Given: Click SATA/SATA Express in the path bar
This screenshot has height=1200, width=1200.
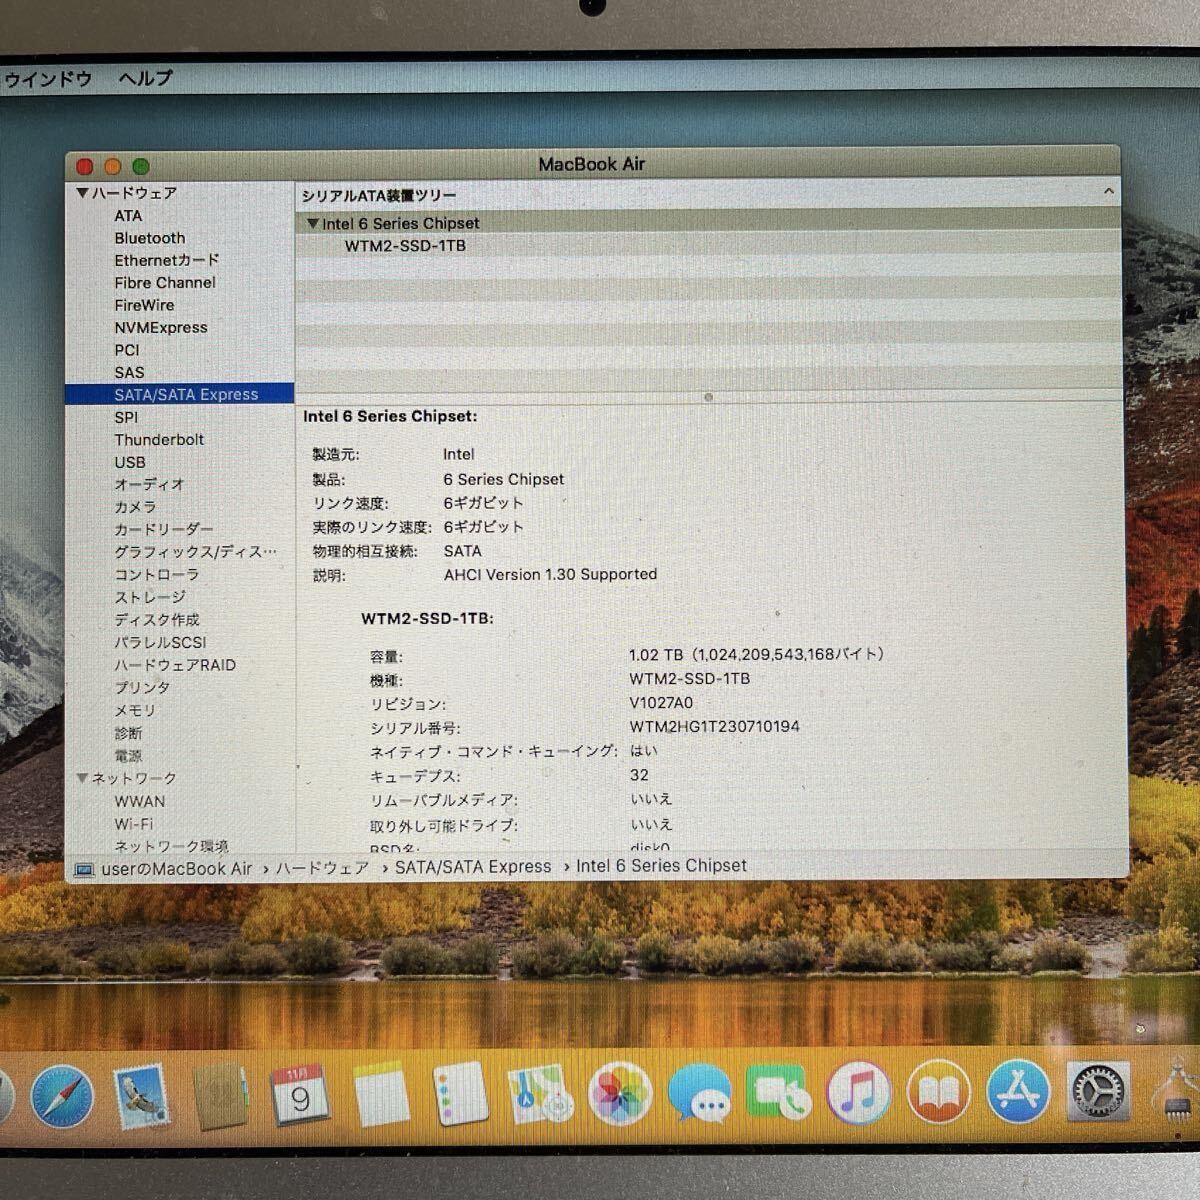Looking at the screenshot, I should (472, 867).
